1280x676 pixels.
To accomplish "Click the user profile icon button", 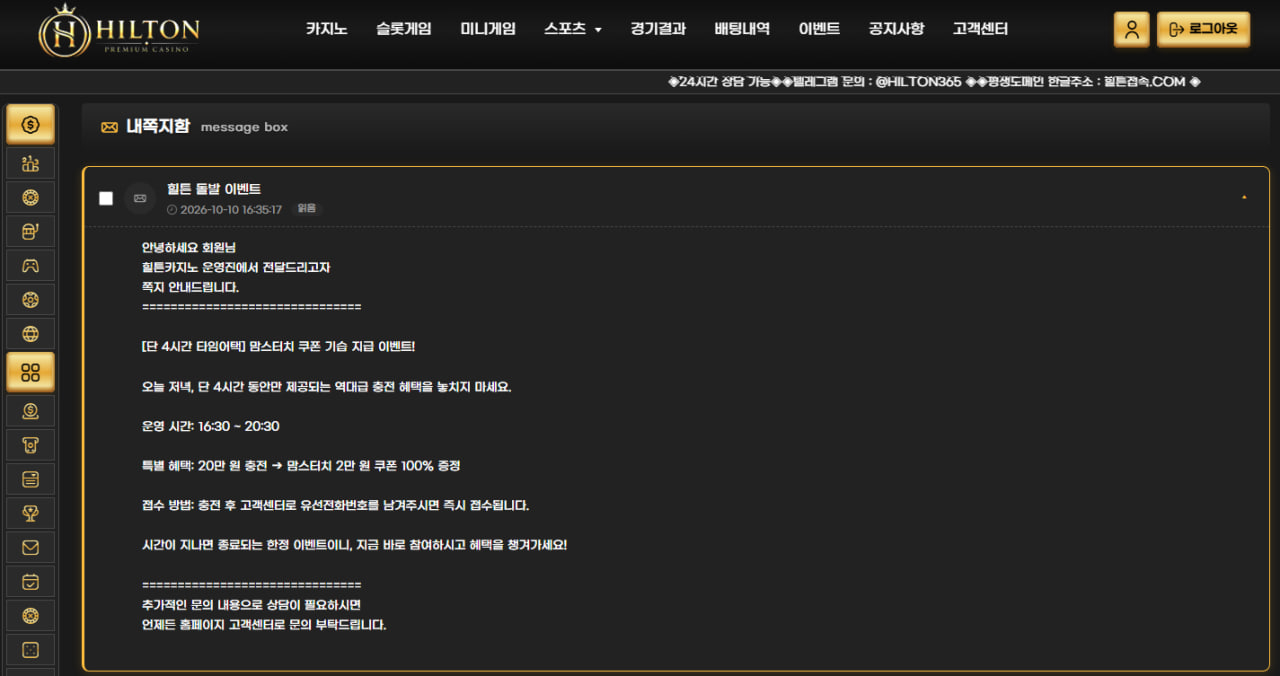I will (x=1131, y=29).
